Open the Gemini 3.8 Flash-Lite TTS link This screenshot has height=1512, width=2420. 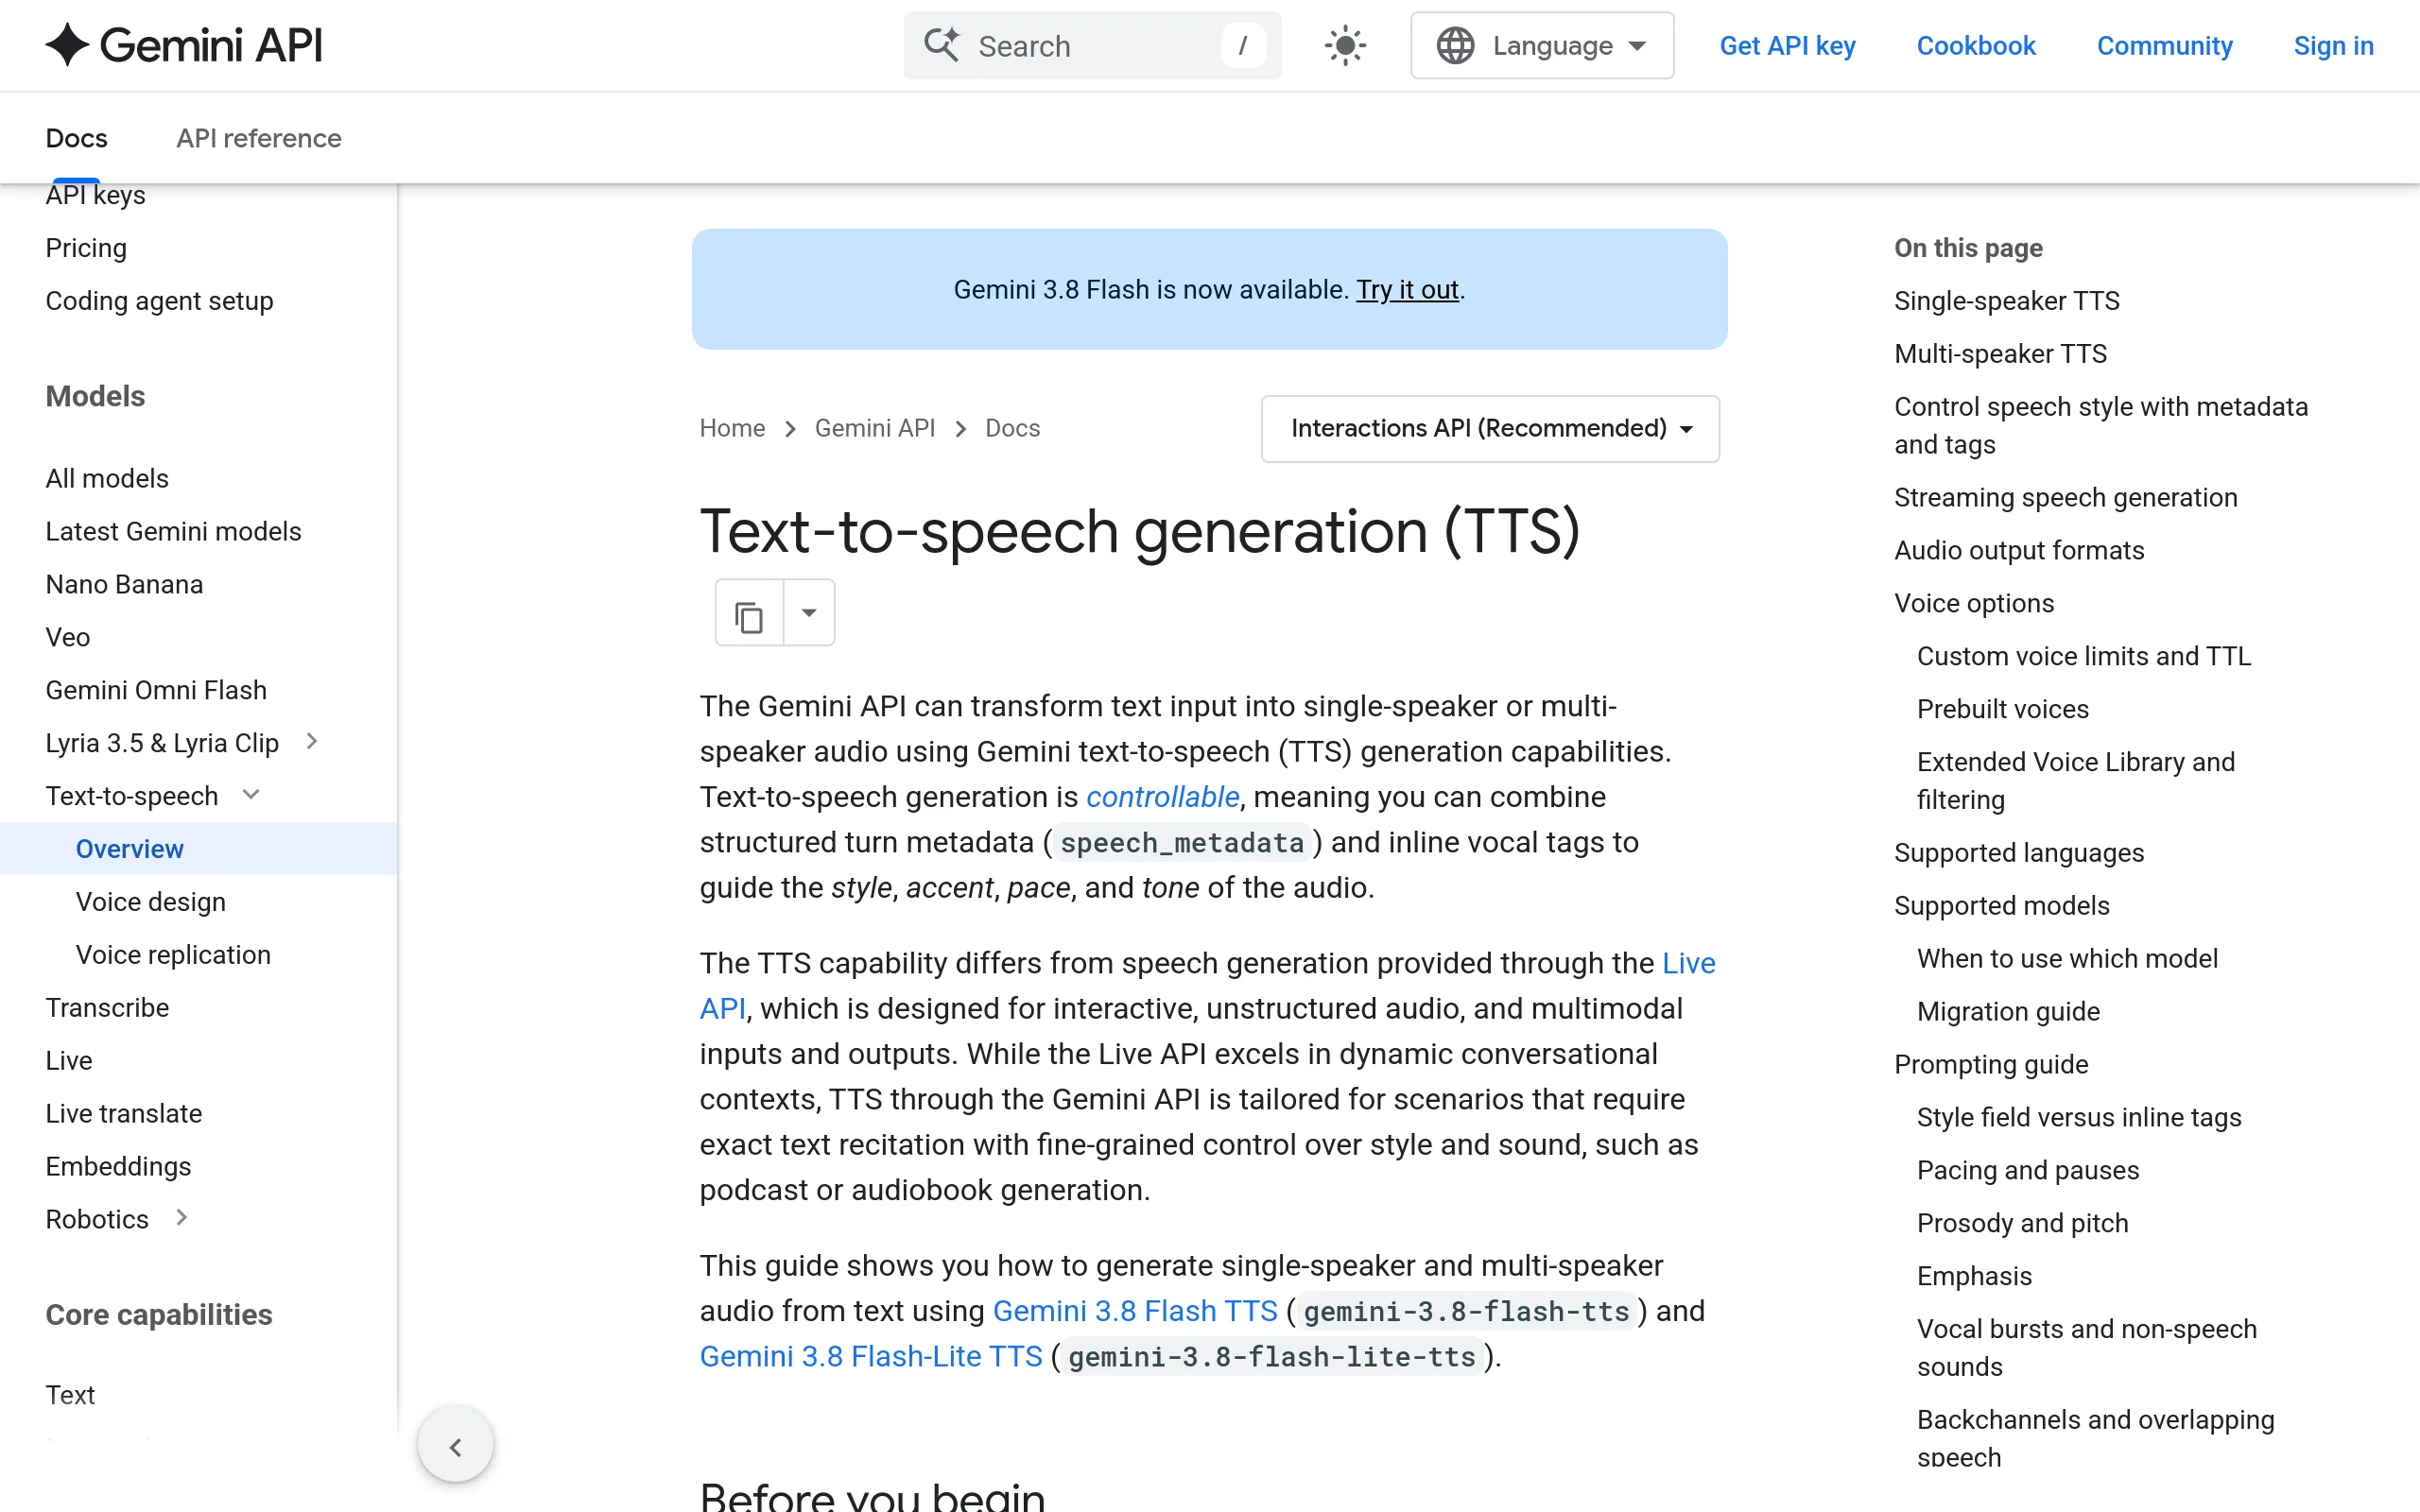pyautogui.click(x=871, y=1356)
